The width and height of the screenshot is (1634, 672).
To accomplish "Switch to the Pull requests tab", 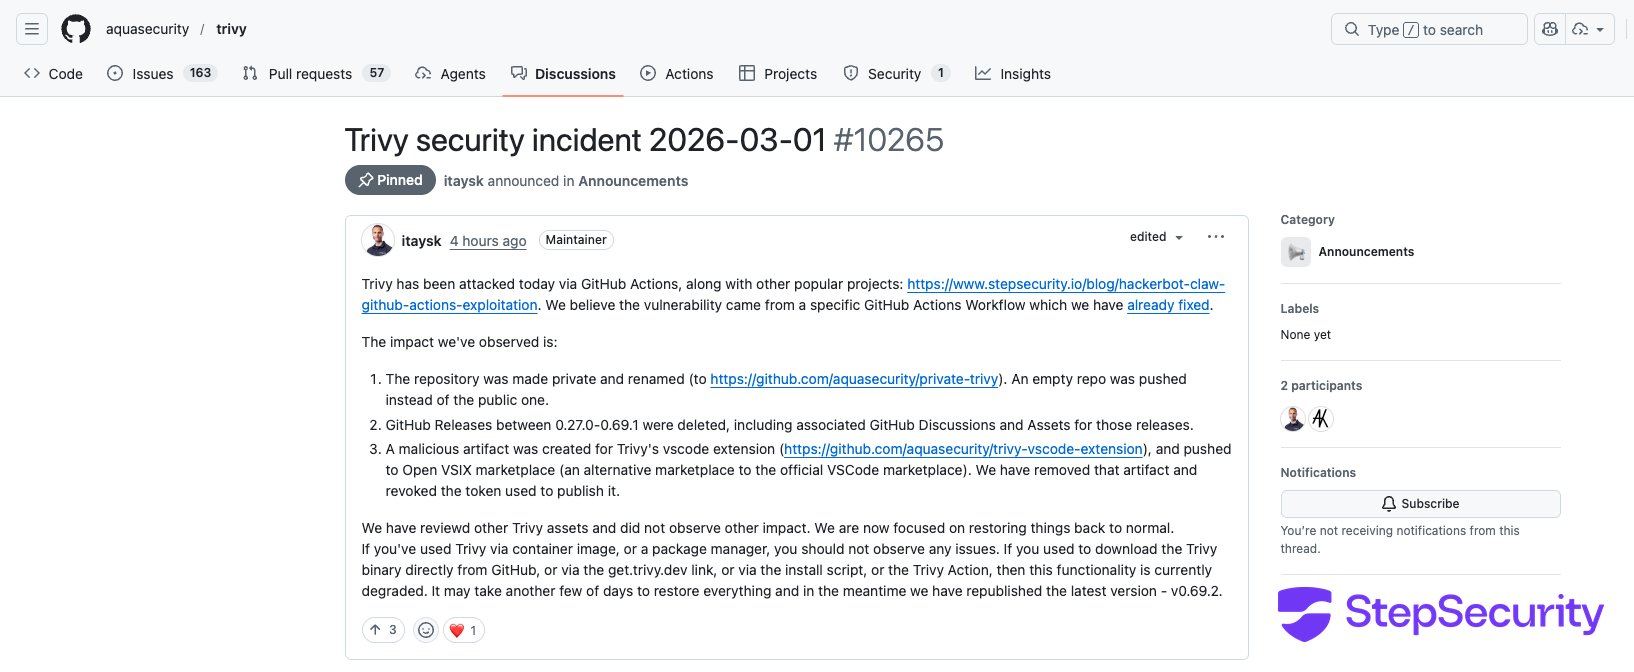I will (x=315, y=73).
